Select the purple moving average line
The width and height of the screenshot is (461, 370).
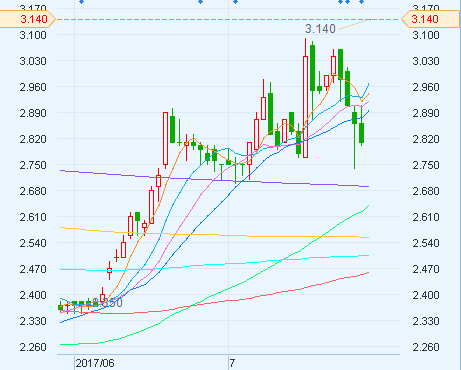click(213, 179)
